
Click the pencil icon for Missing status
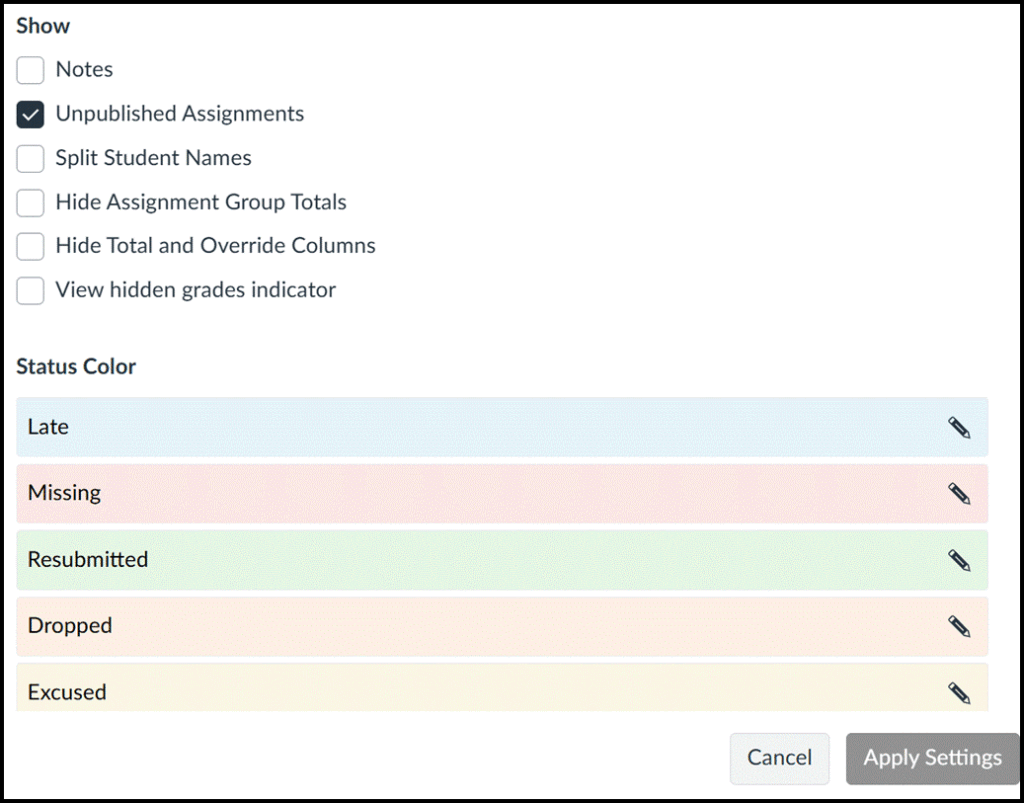959,494
